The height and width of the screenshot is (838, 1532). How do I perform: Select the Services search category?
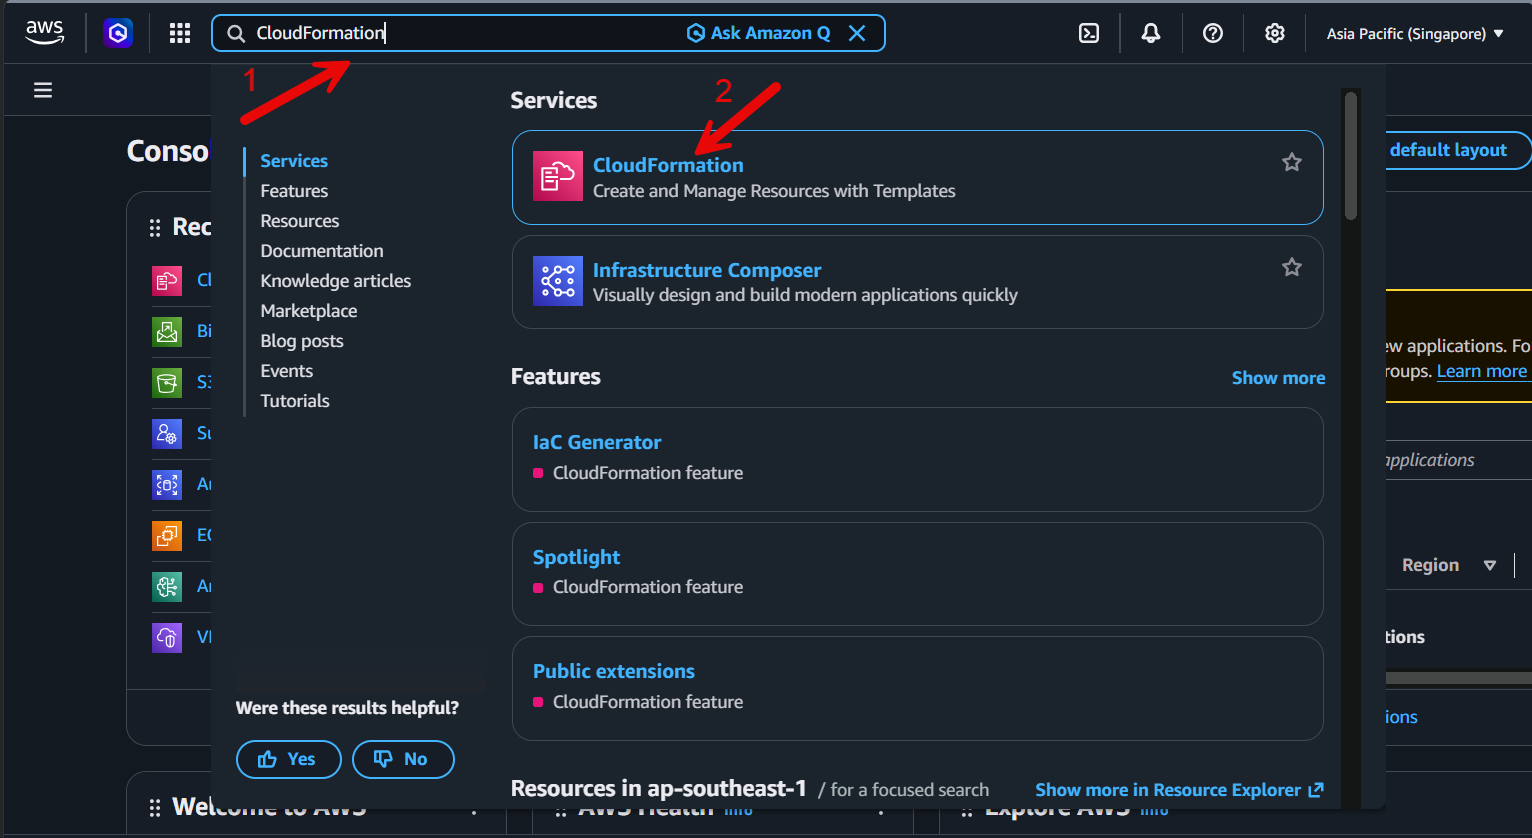[x=294, y=161]
